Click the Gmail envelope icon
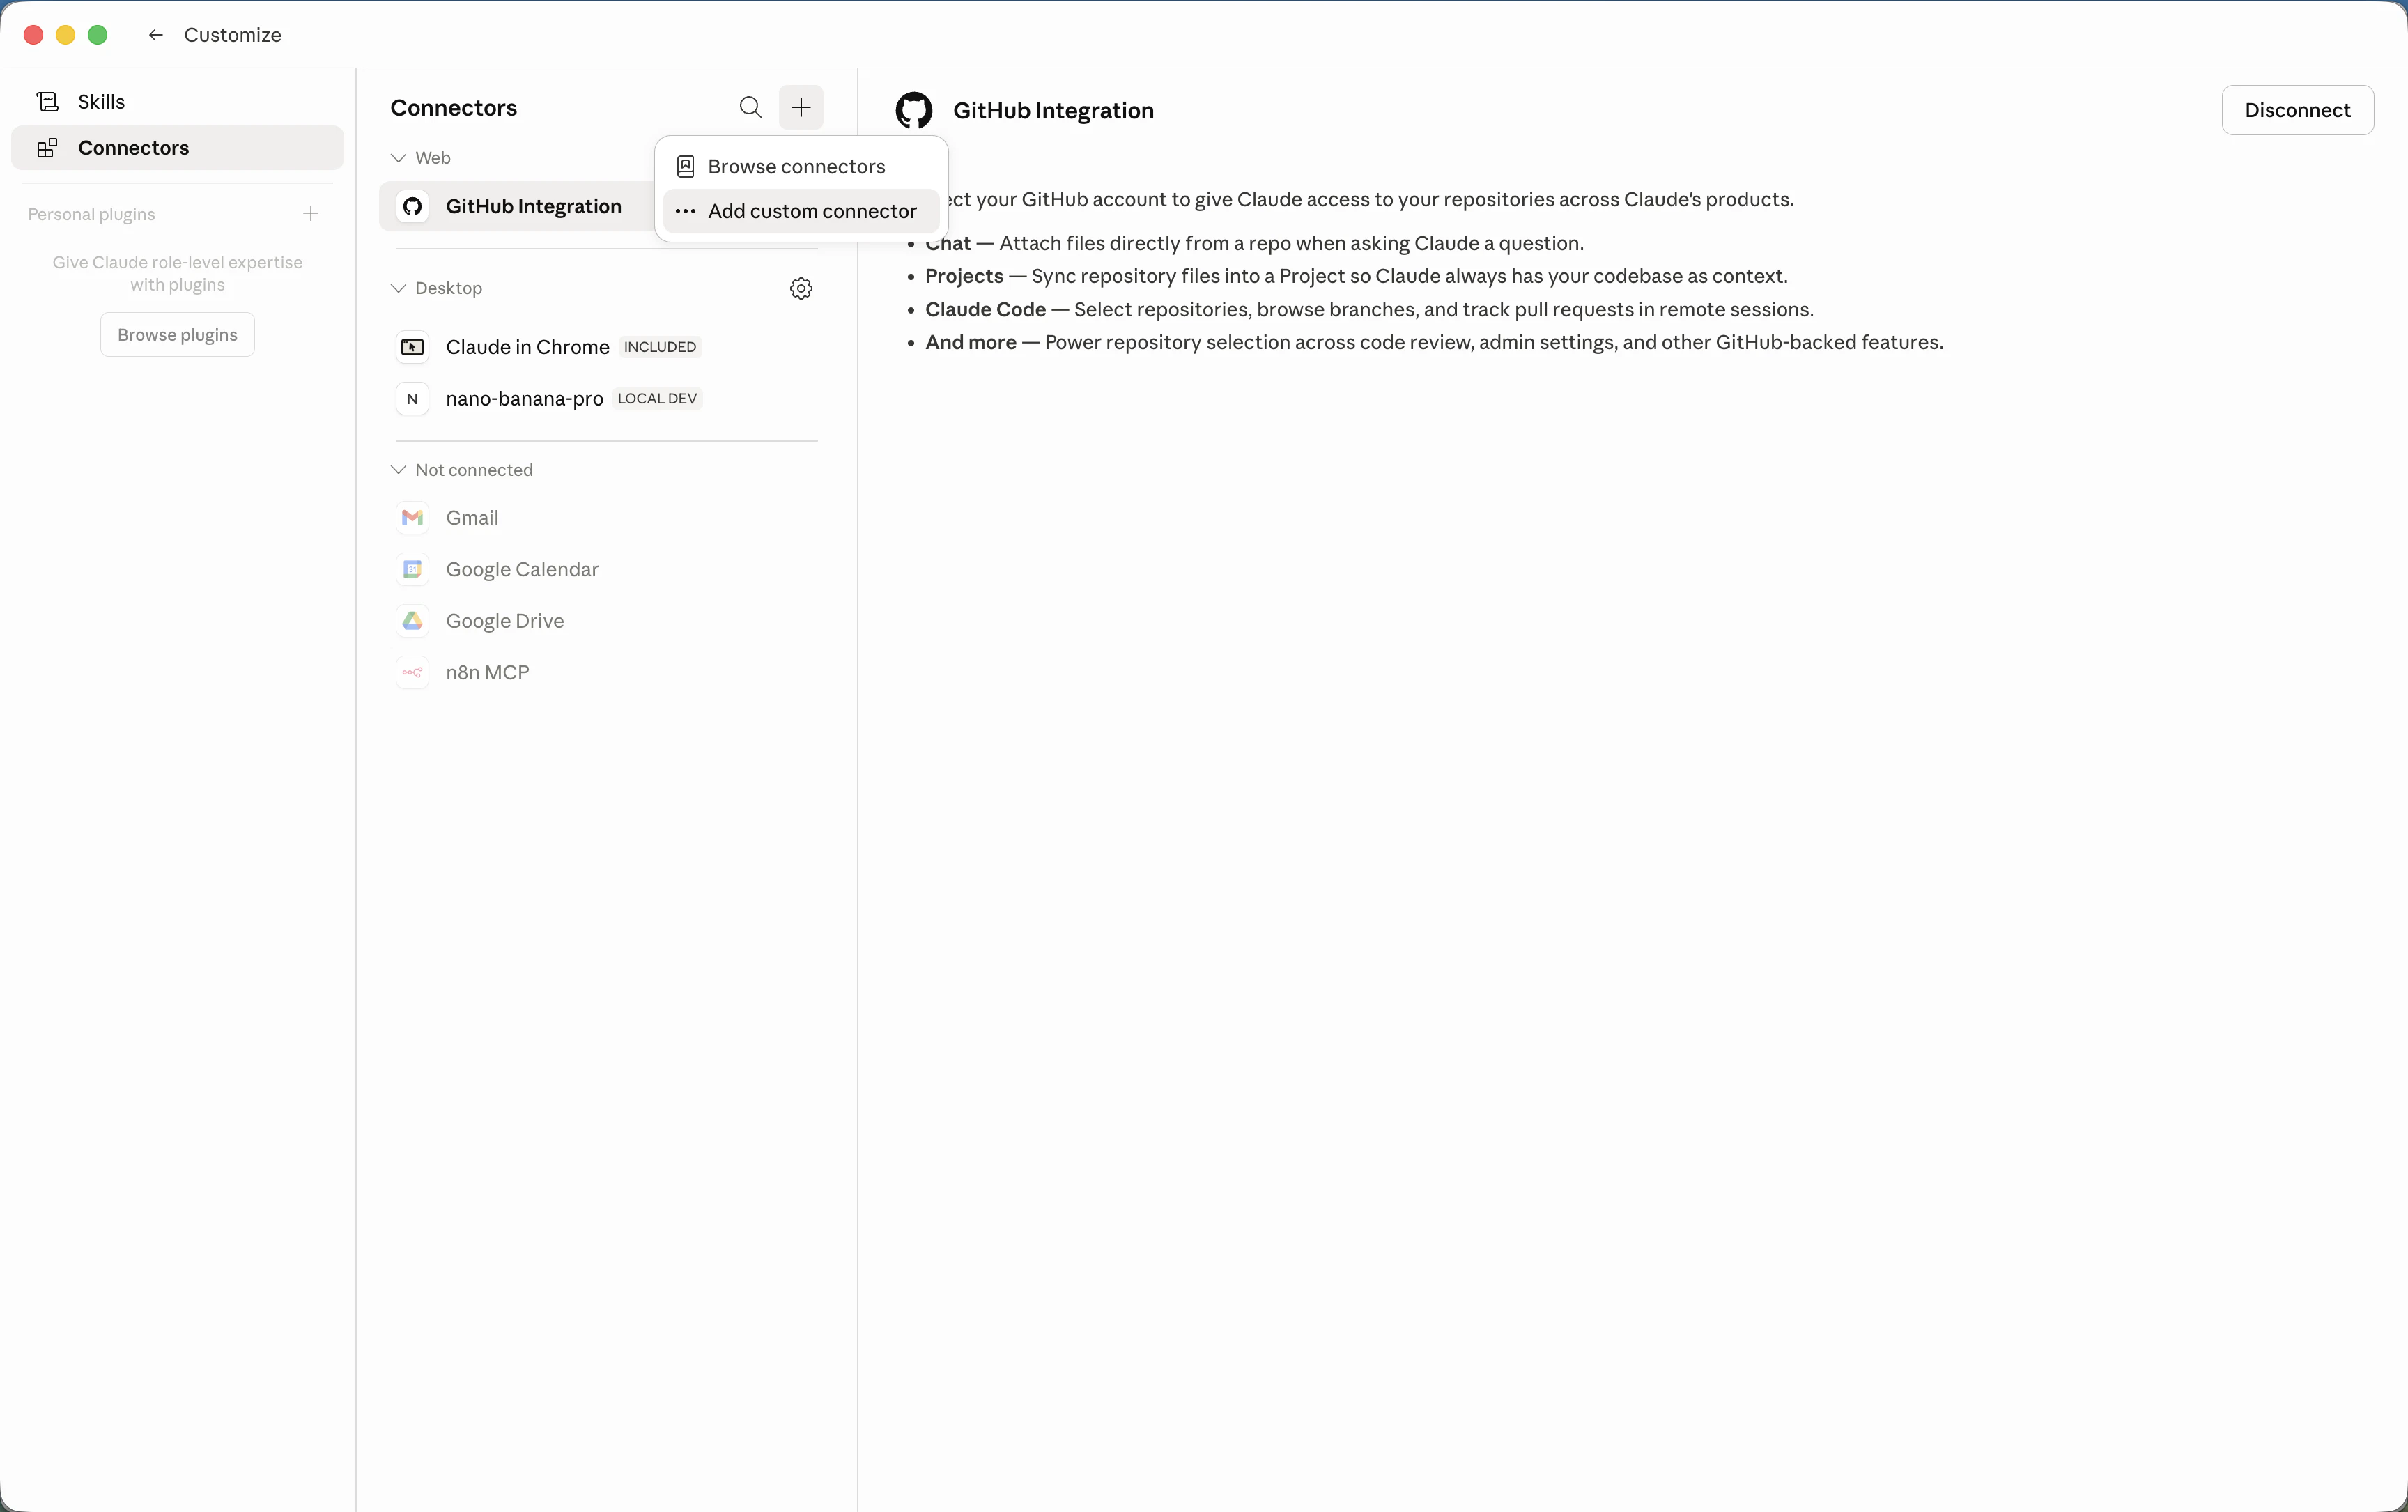This screenshot has height=1512, width=2408. pos(412,518)
